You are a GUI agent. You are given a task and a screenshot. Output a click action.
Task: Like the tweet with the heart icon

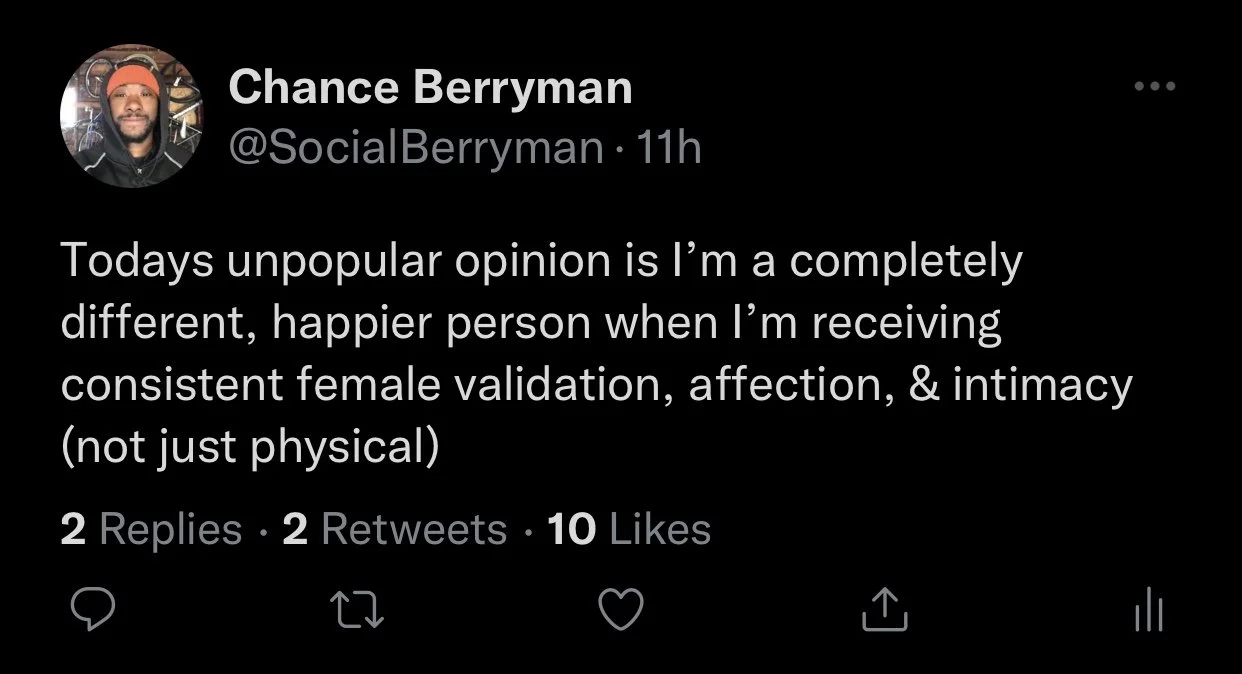620,608
